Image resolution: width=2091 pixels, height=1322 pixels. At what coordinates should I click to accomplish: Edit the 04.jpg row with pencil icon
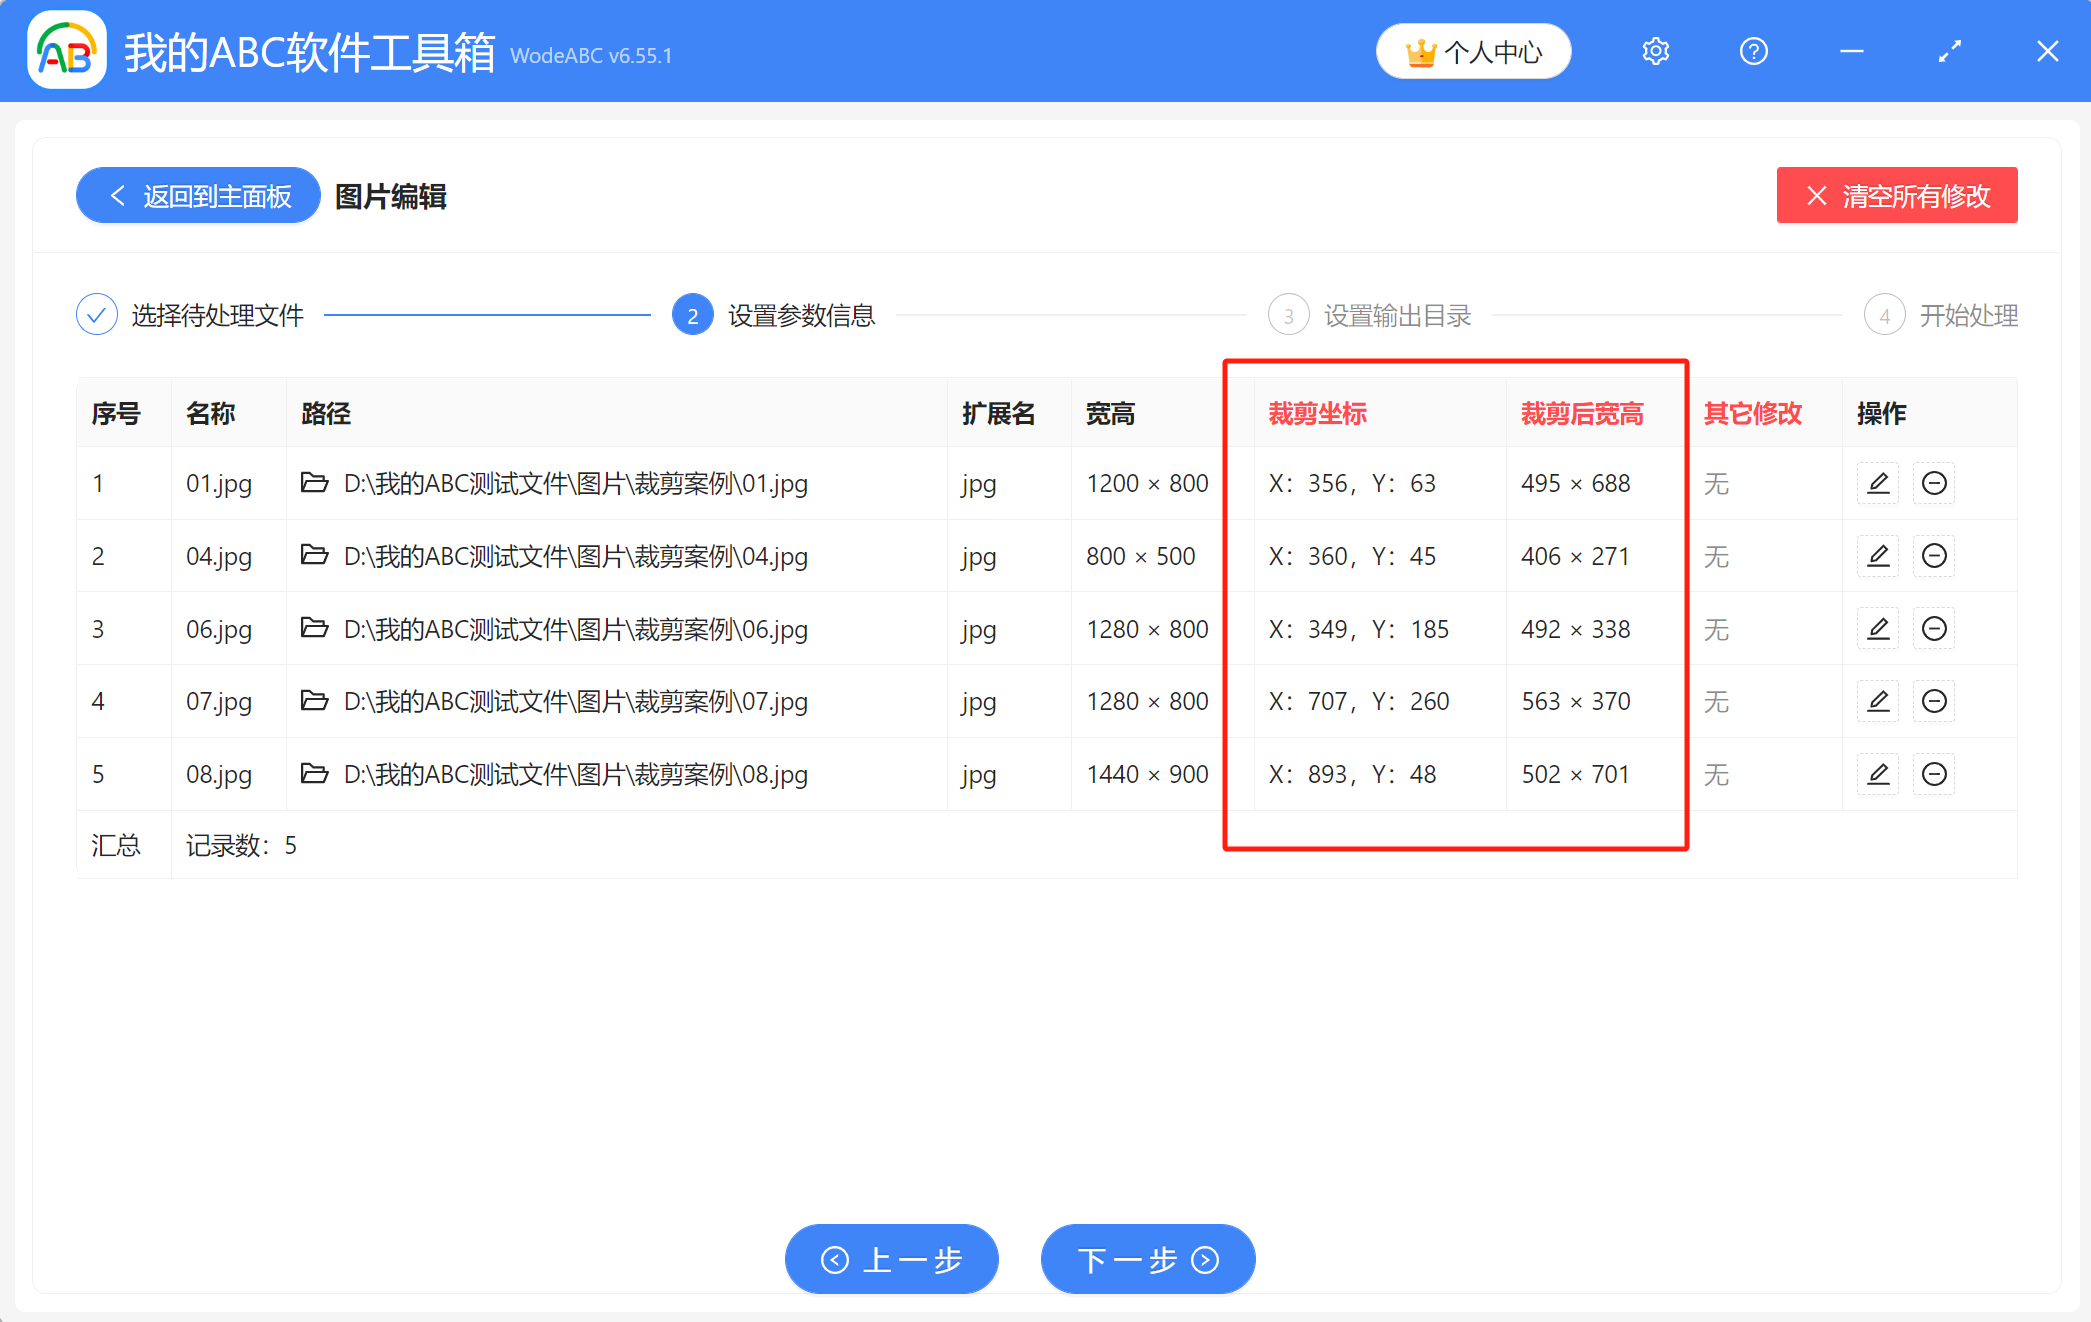pyautogui.click(x=1877, y=556)
